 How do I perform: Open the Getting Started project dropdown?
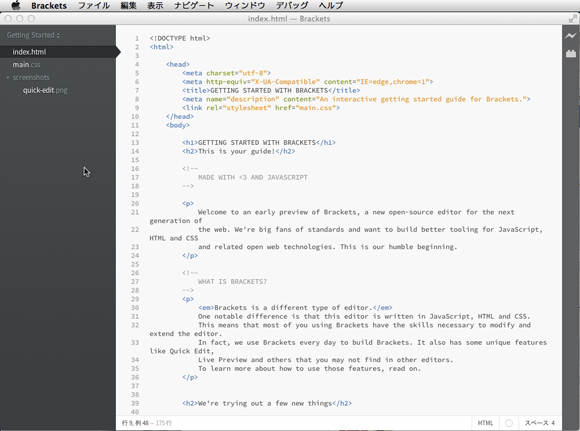(x=33, y=35)
